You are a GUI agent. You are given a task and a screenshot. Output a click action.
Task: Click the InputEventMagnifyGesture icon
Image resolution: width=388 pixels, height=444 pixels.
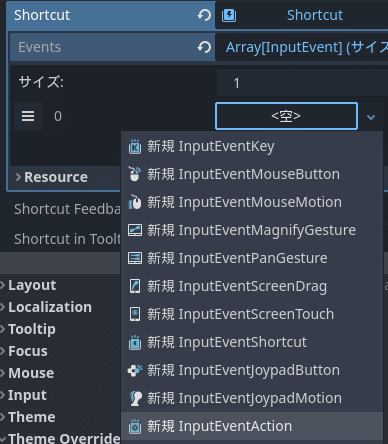point(135,230)
